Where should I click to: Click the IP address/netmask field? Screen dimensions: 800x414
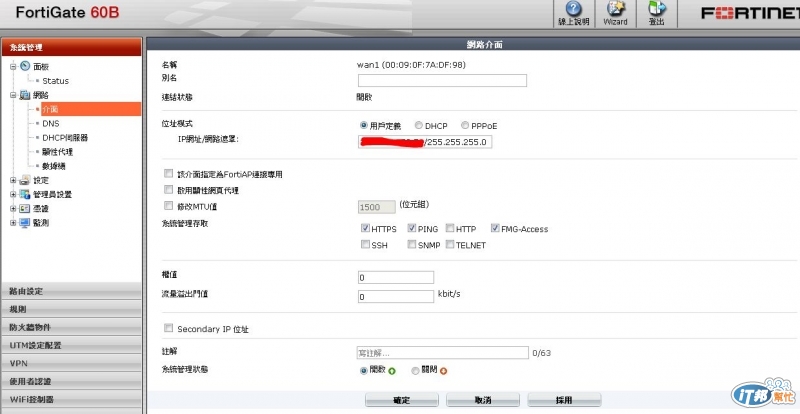(425, 141)
